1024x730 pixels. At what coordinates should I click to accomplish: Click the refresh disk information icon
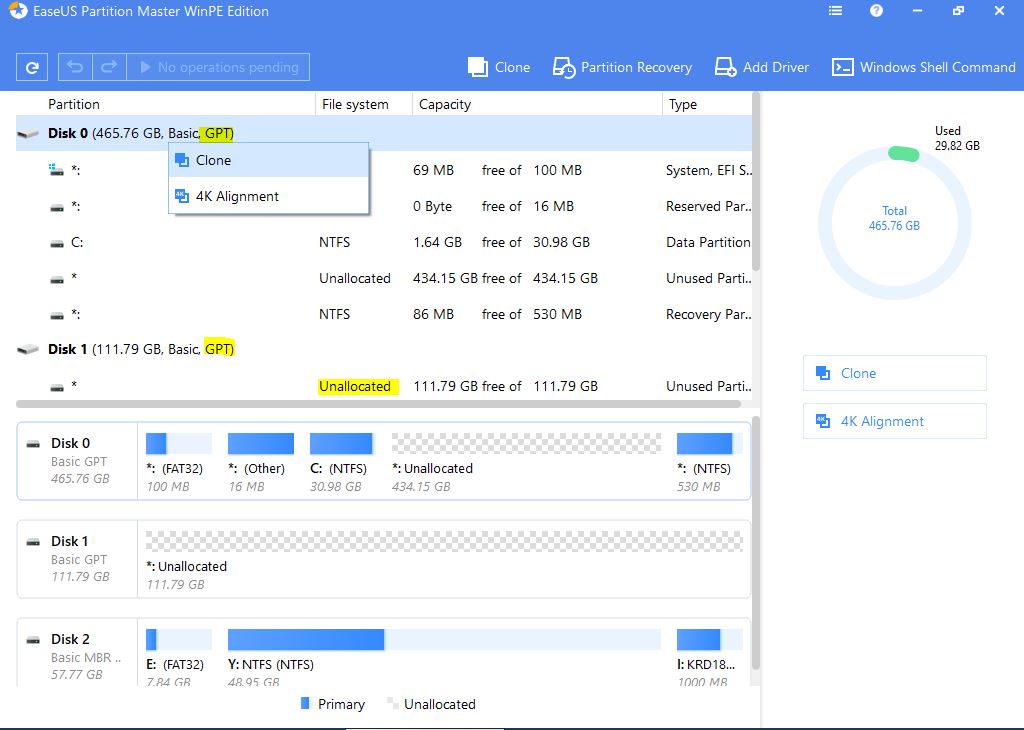click(x=32, y=67)
